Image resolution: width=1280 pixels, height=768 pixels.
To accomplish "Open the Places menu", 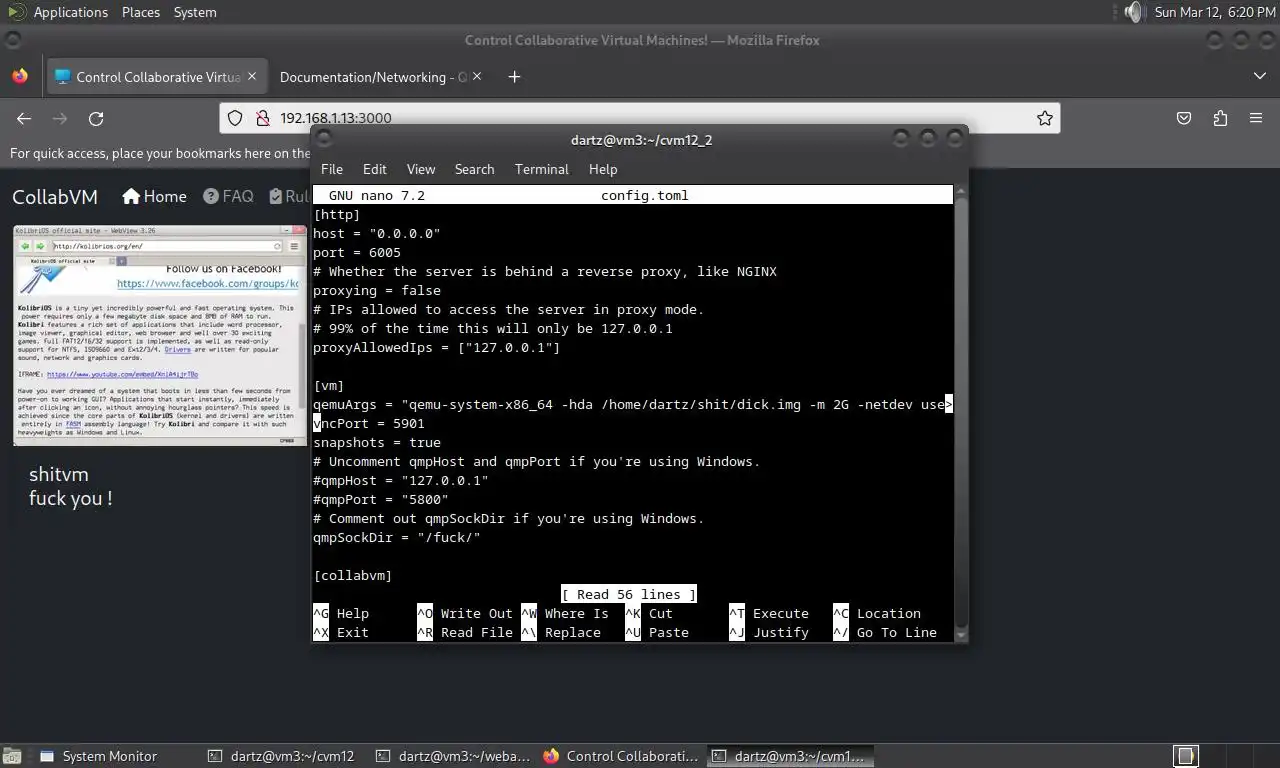I will [141, 12].
